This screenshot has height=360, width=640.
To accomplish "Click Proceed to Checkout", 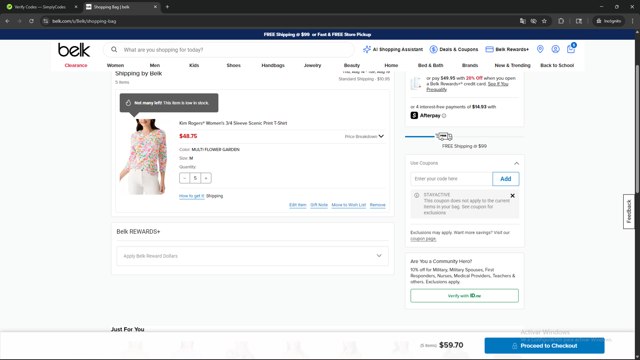I will (x=544, y=346).
